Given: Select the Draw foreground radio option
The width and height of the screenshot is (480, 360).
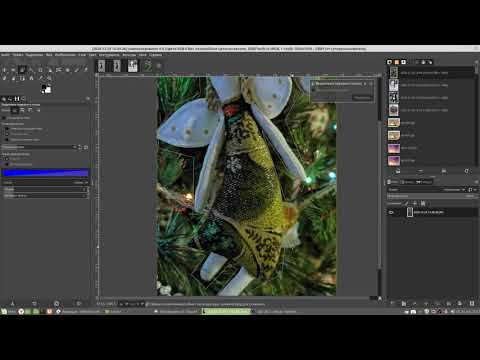Looking at the screenshot, I should click(7, 129).
